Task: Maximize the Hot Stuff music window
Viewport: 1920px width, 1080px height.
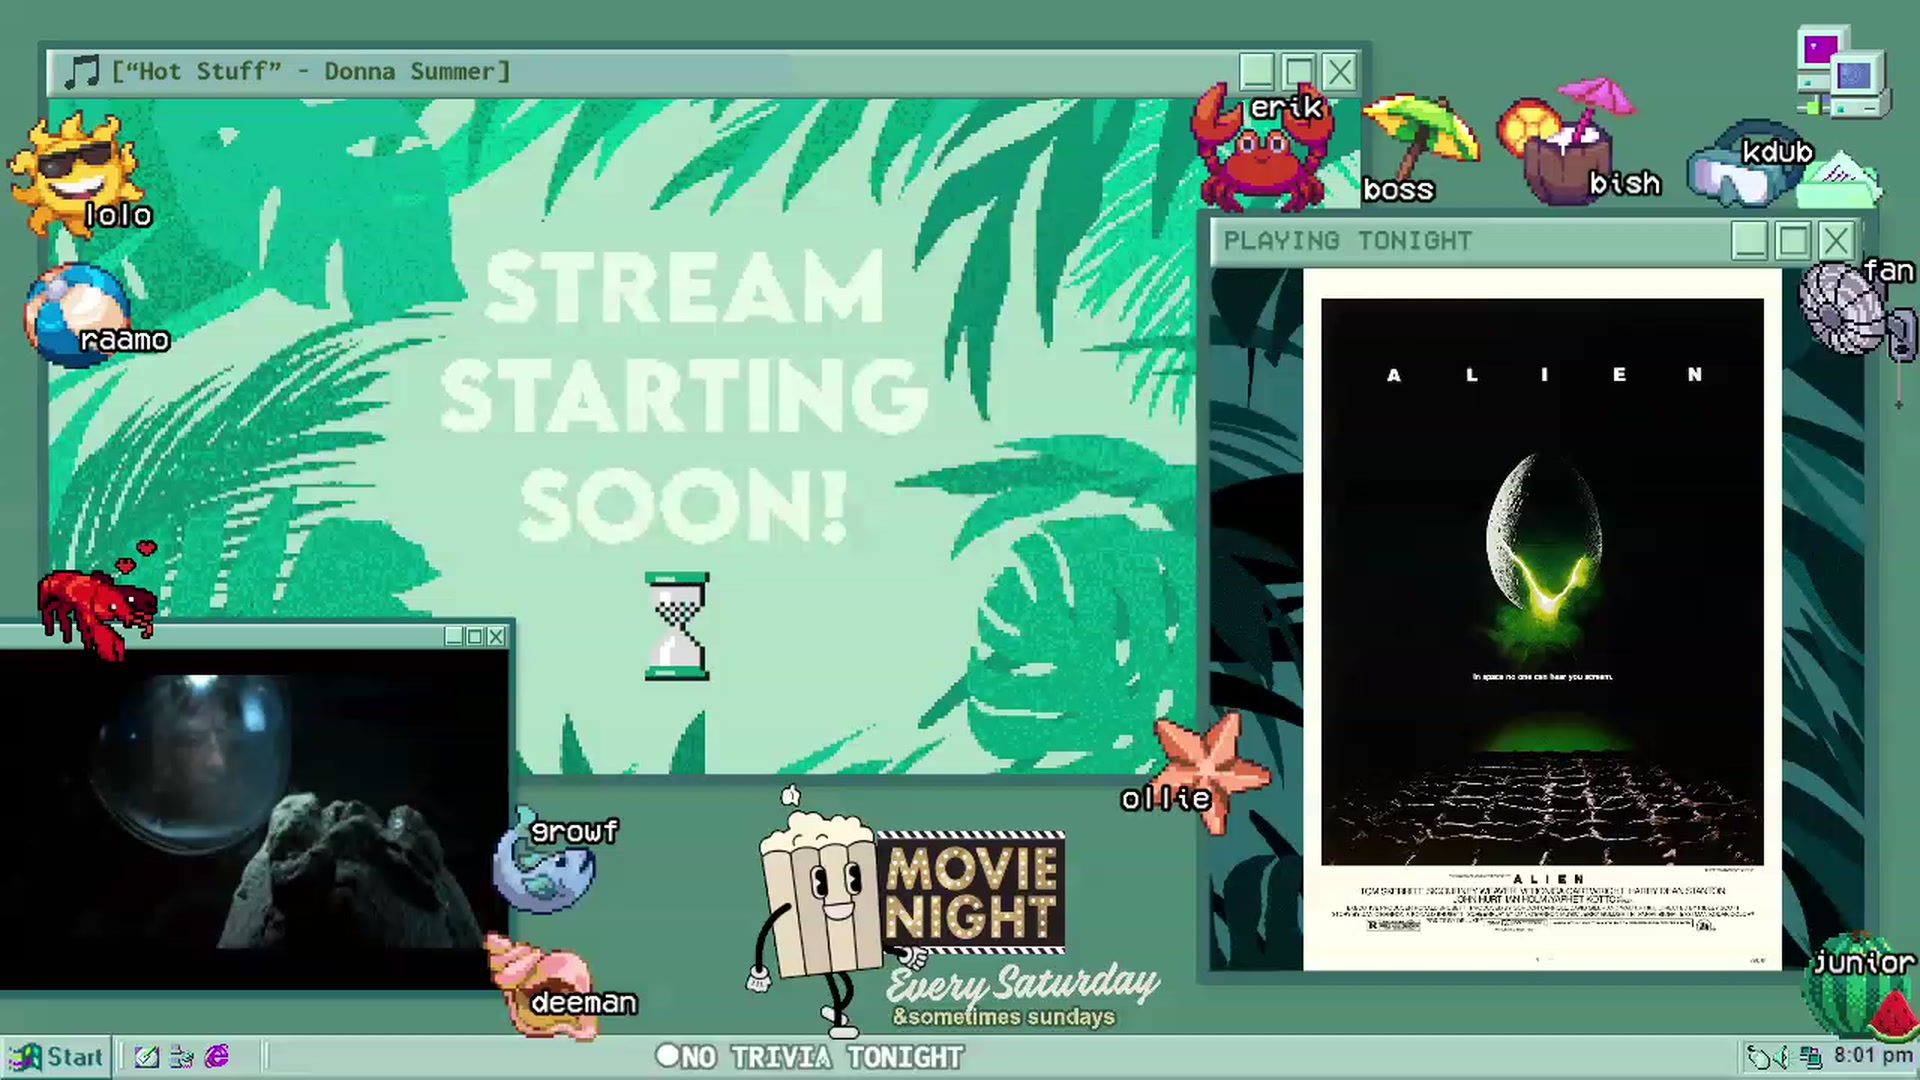Action: 1298,72
